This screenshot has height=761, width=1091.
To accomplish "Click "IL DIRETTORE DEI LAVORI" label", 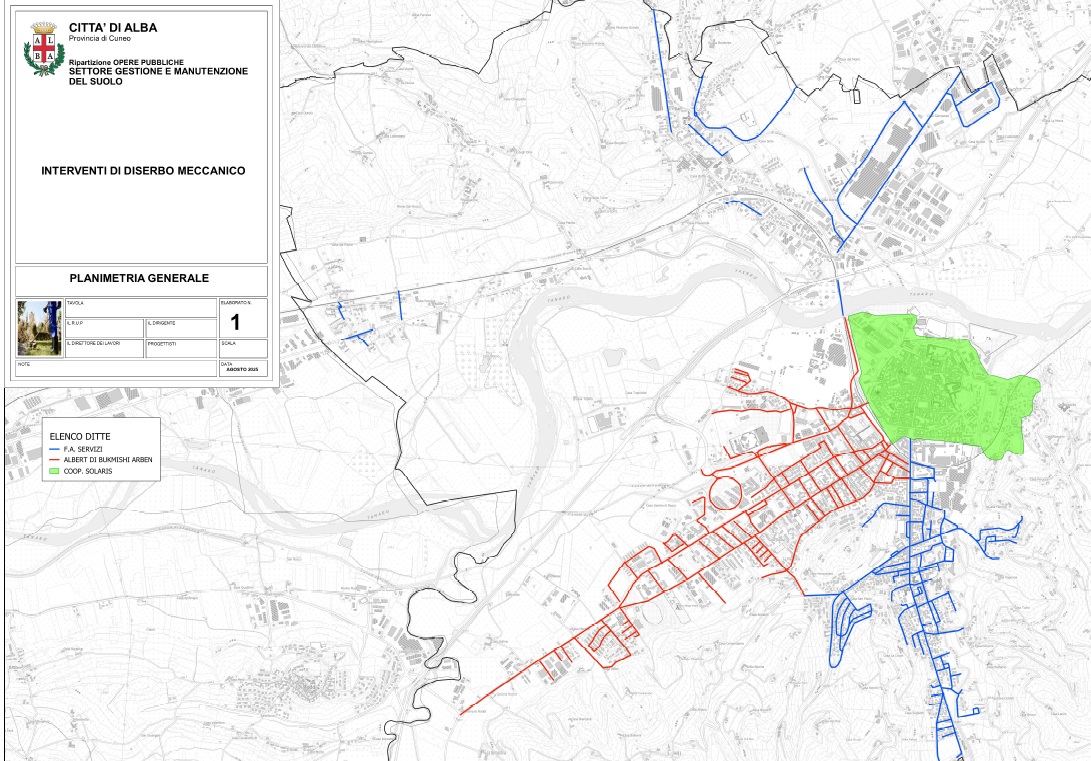I will [93, 344].
